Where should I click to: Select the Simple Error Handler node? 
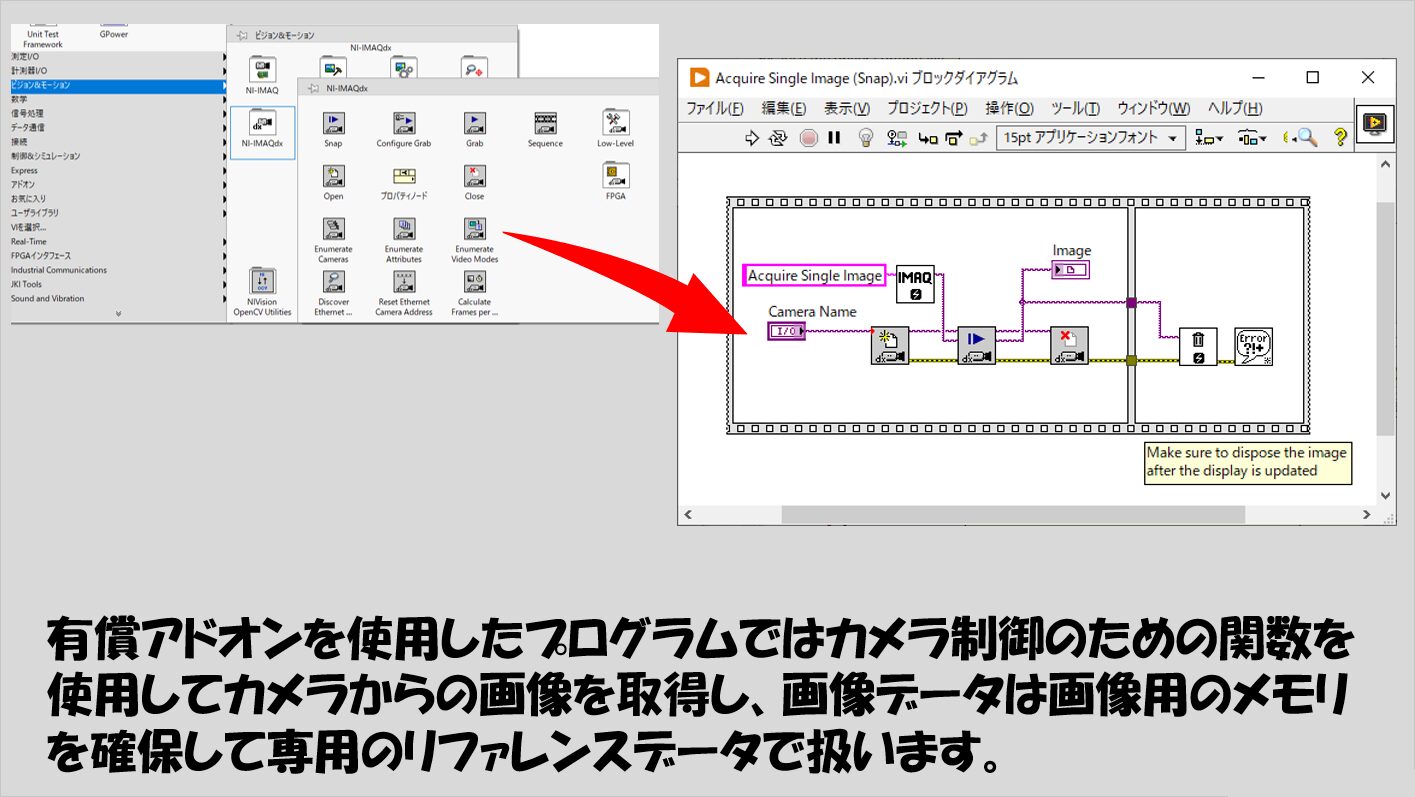(x=1253, y=346)
